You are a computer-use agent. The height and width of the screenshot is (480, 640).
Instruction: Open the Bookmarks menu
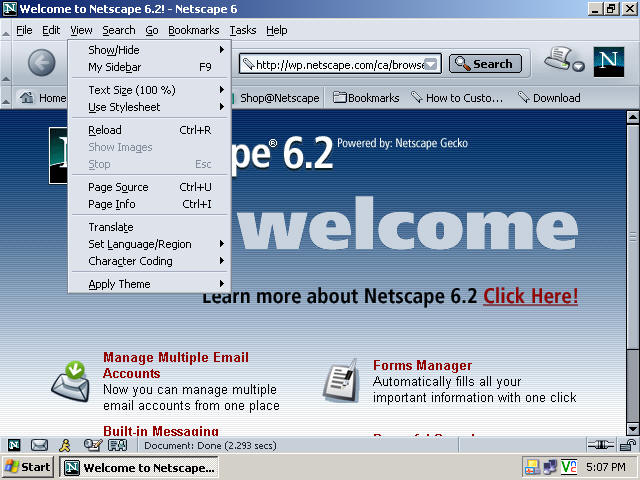[193, 30]
